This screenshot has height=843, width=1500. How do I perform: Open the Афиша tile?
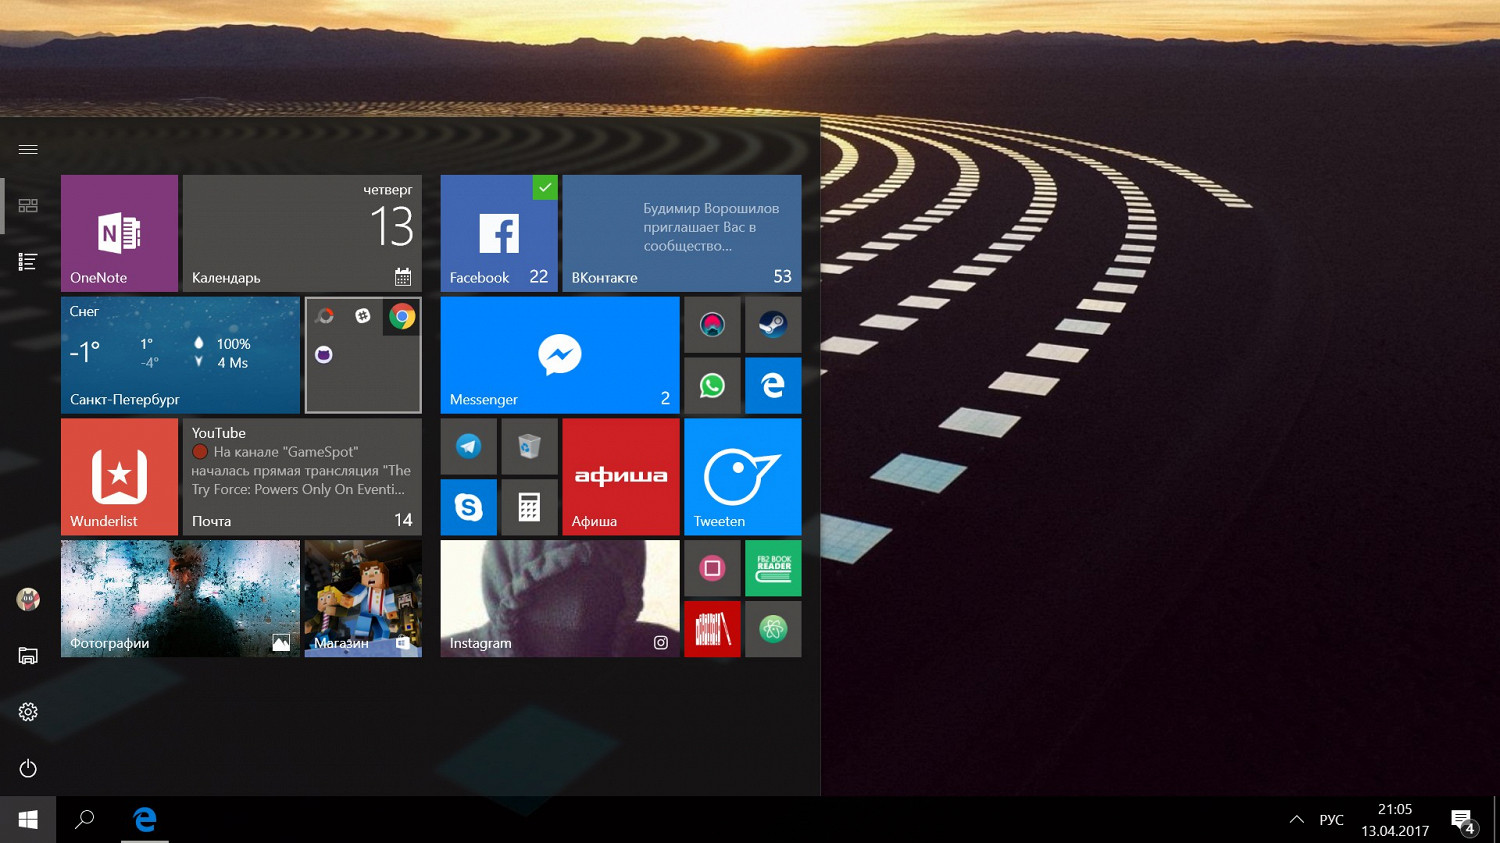pos(621,477)
